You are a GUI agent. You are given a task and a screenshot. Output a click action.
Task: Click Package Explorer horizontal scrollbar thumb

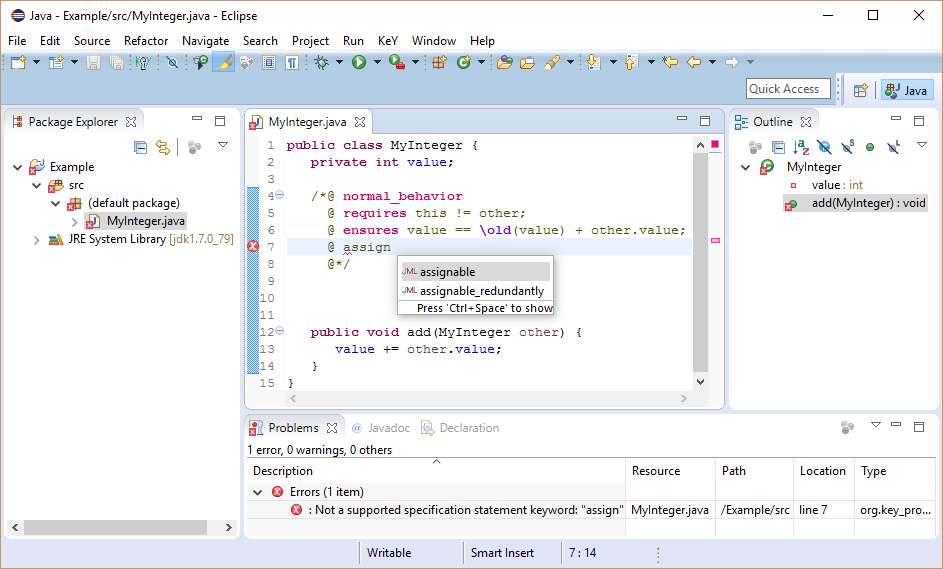(115, 527)
